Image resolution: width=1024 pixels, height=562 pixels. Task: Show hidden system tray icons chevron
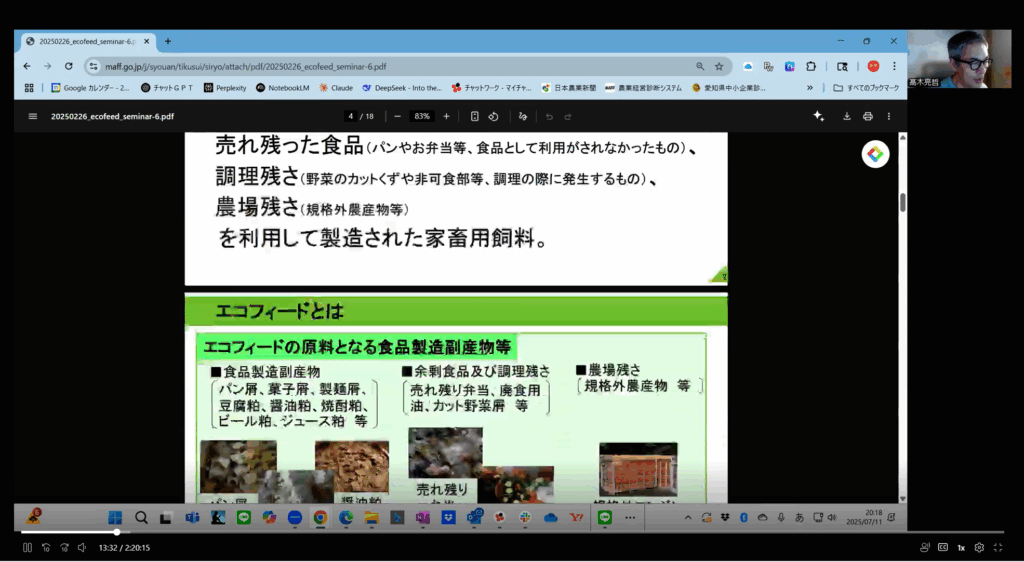pos(688,518)
